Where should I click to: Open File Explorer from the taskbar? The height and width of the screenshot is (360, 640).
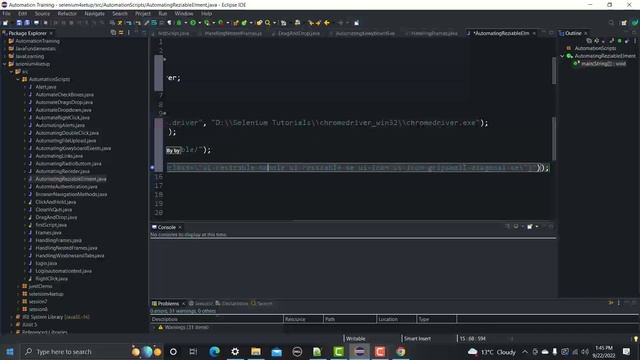256,351
